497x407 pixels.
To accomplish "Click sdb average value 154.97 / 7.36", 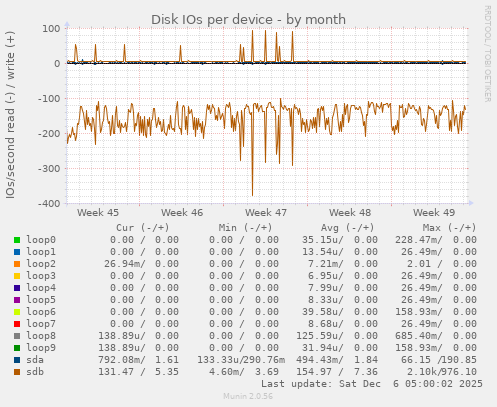I will pos(340,372).
